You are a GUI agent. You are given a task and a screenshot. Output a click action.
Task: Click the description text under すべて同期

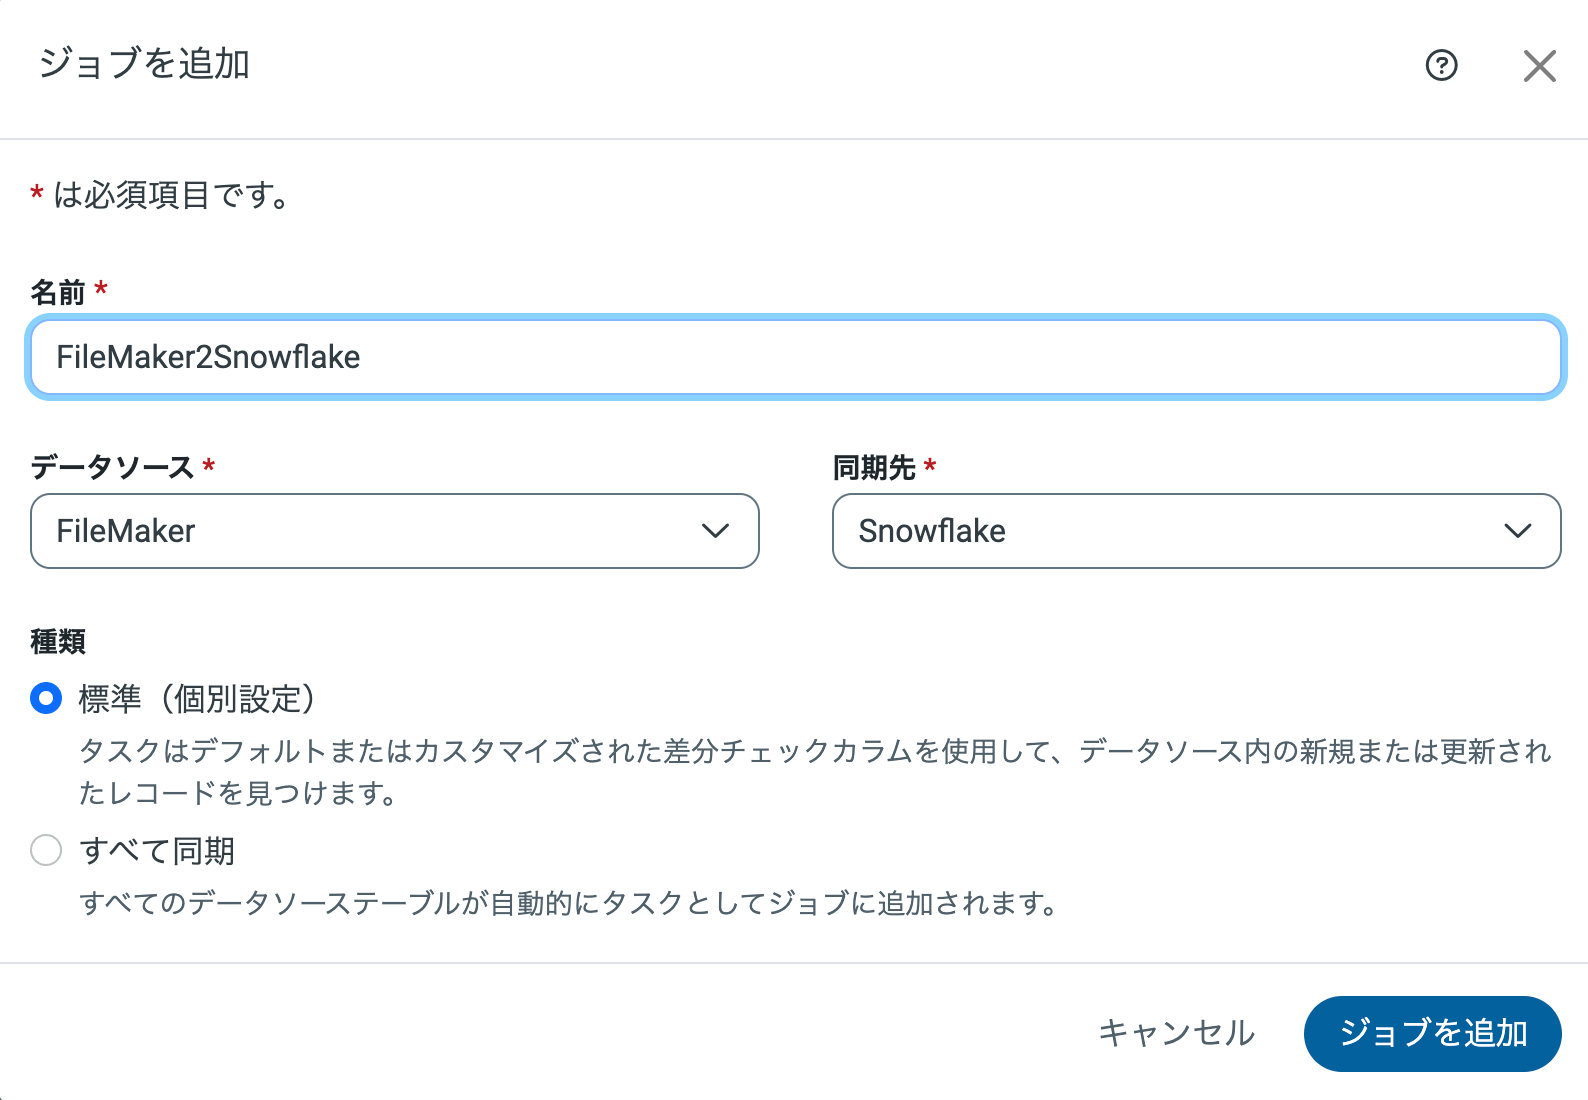point(568,903)
